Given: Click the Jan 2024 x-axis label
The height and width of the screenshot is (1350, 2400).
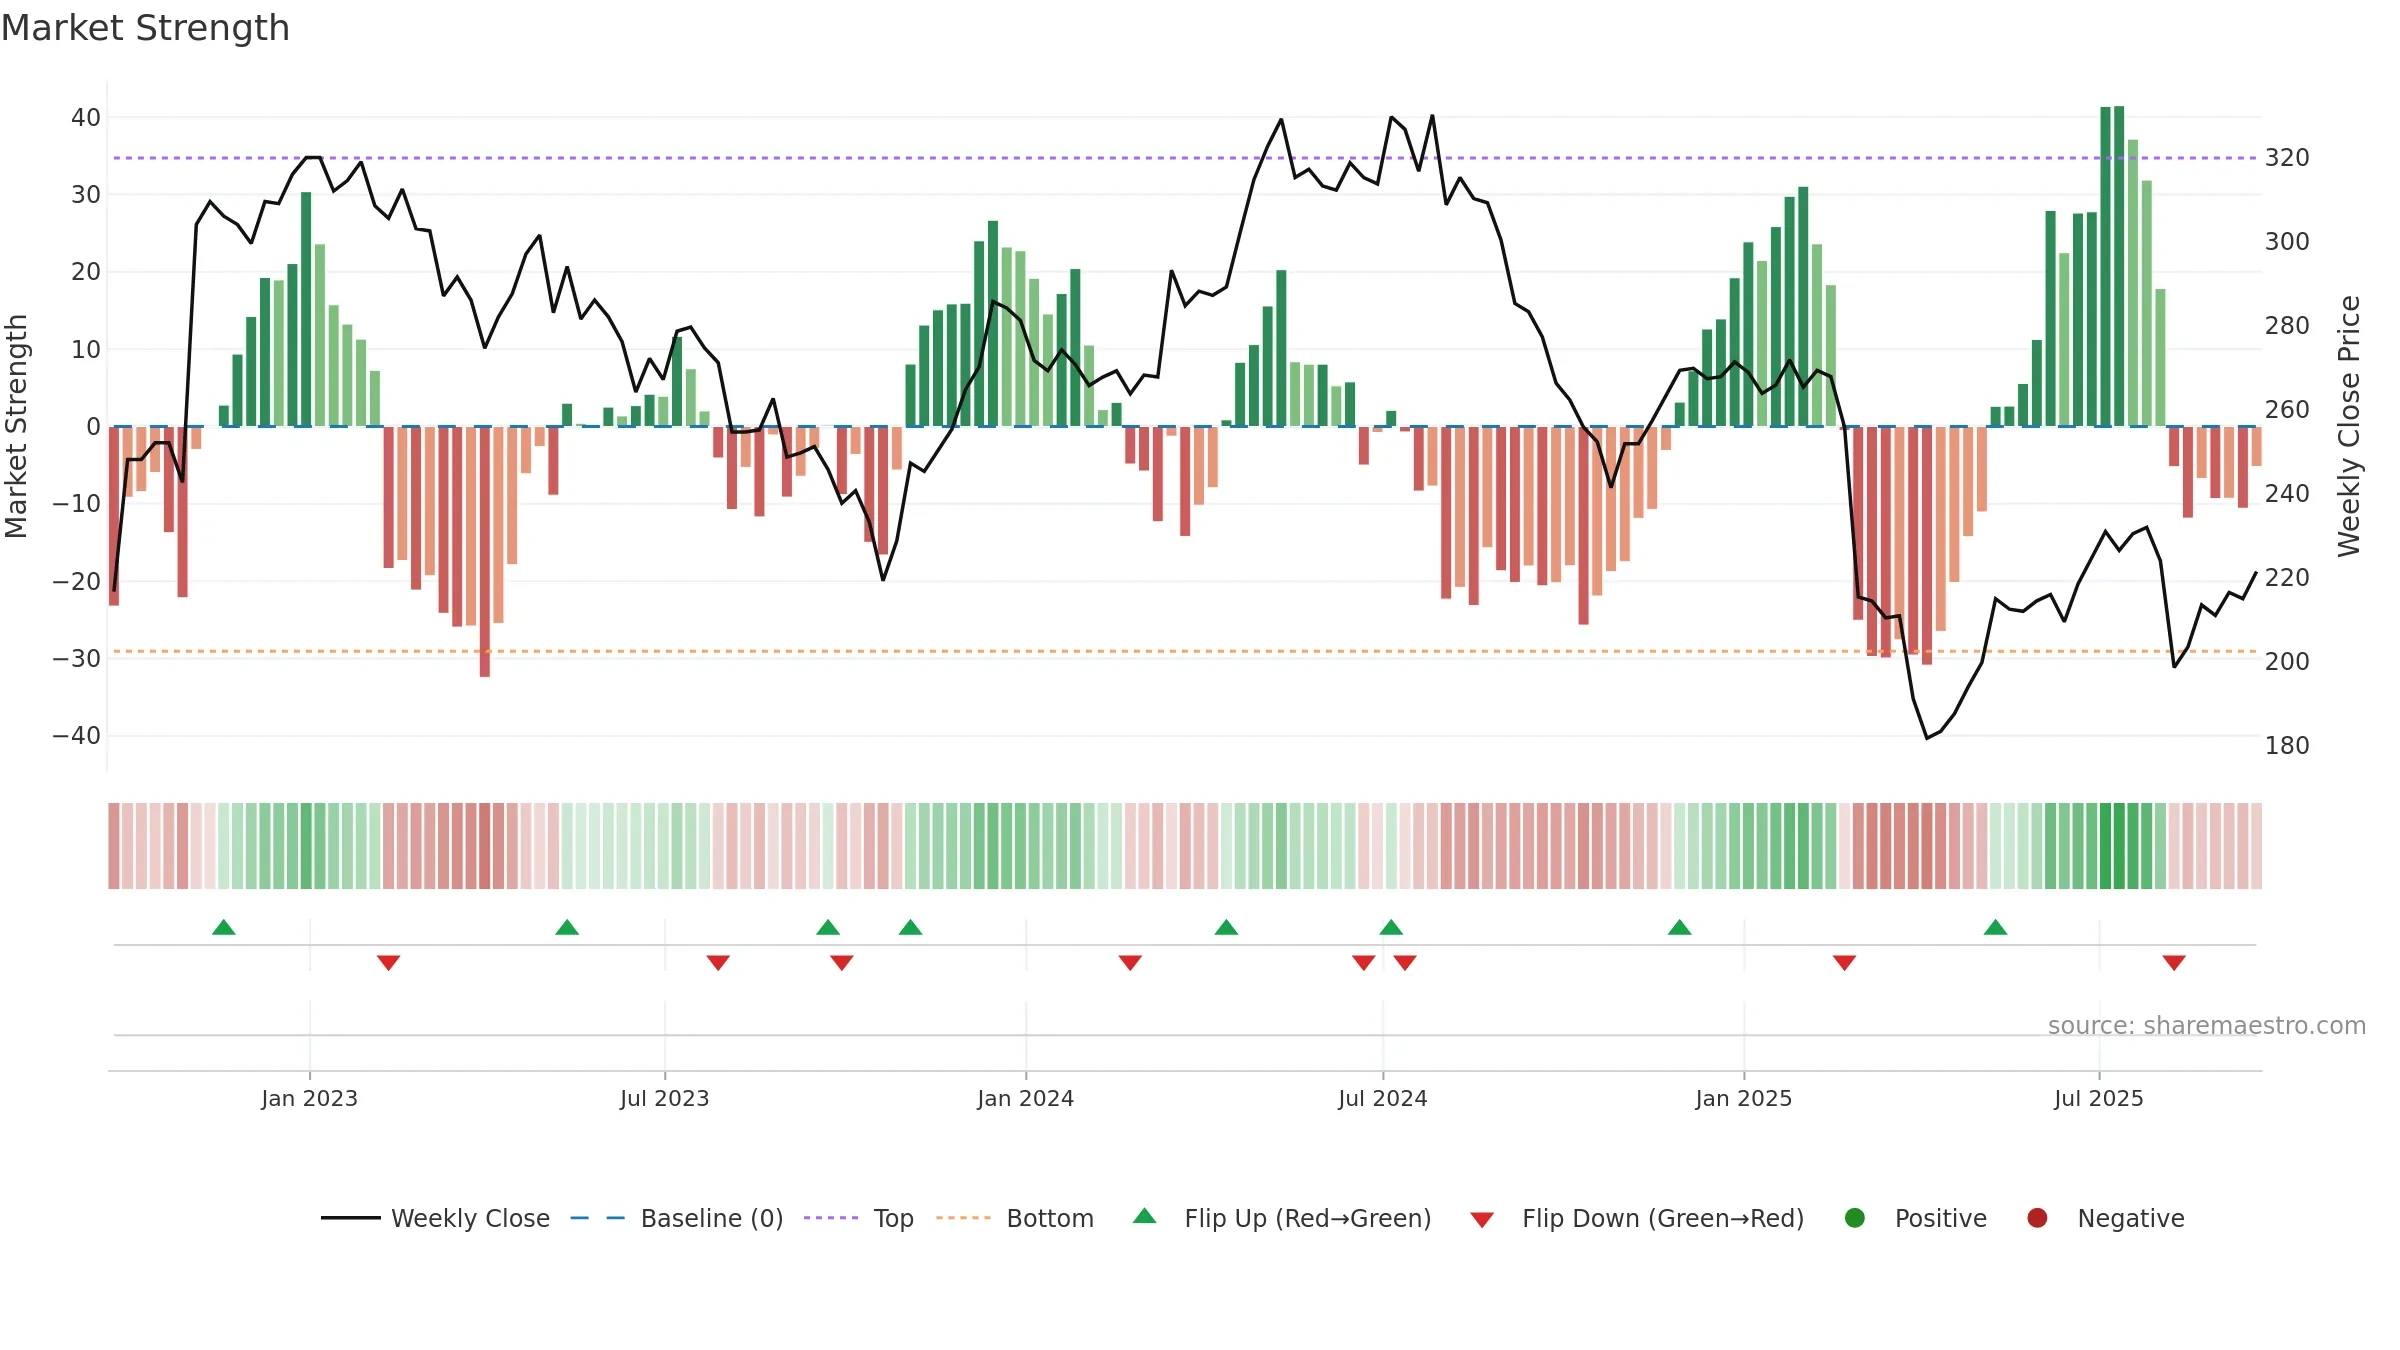Looking at the screenshot, I should click(1026, 1098).
